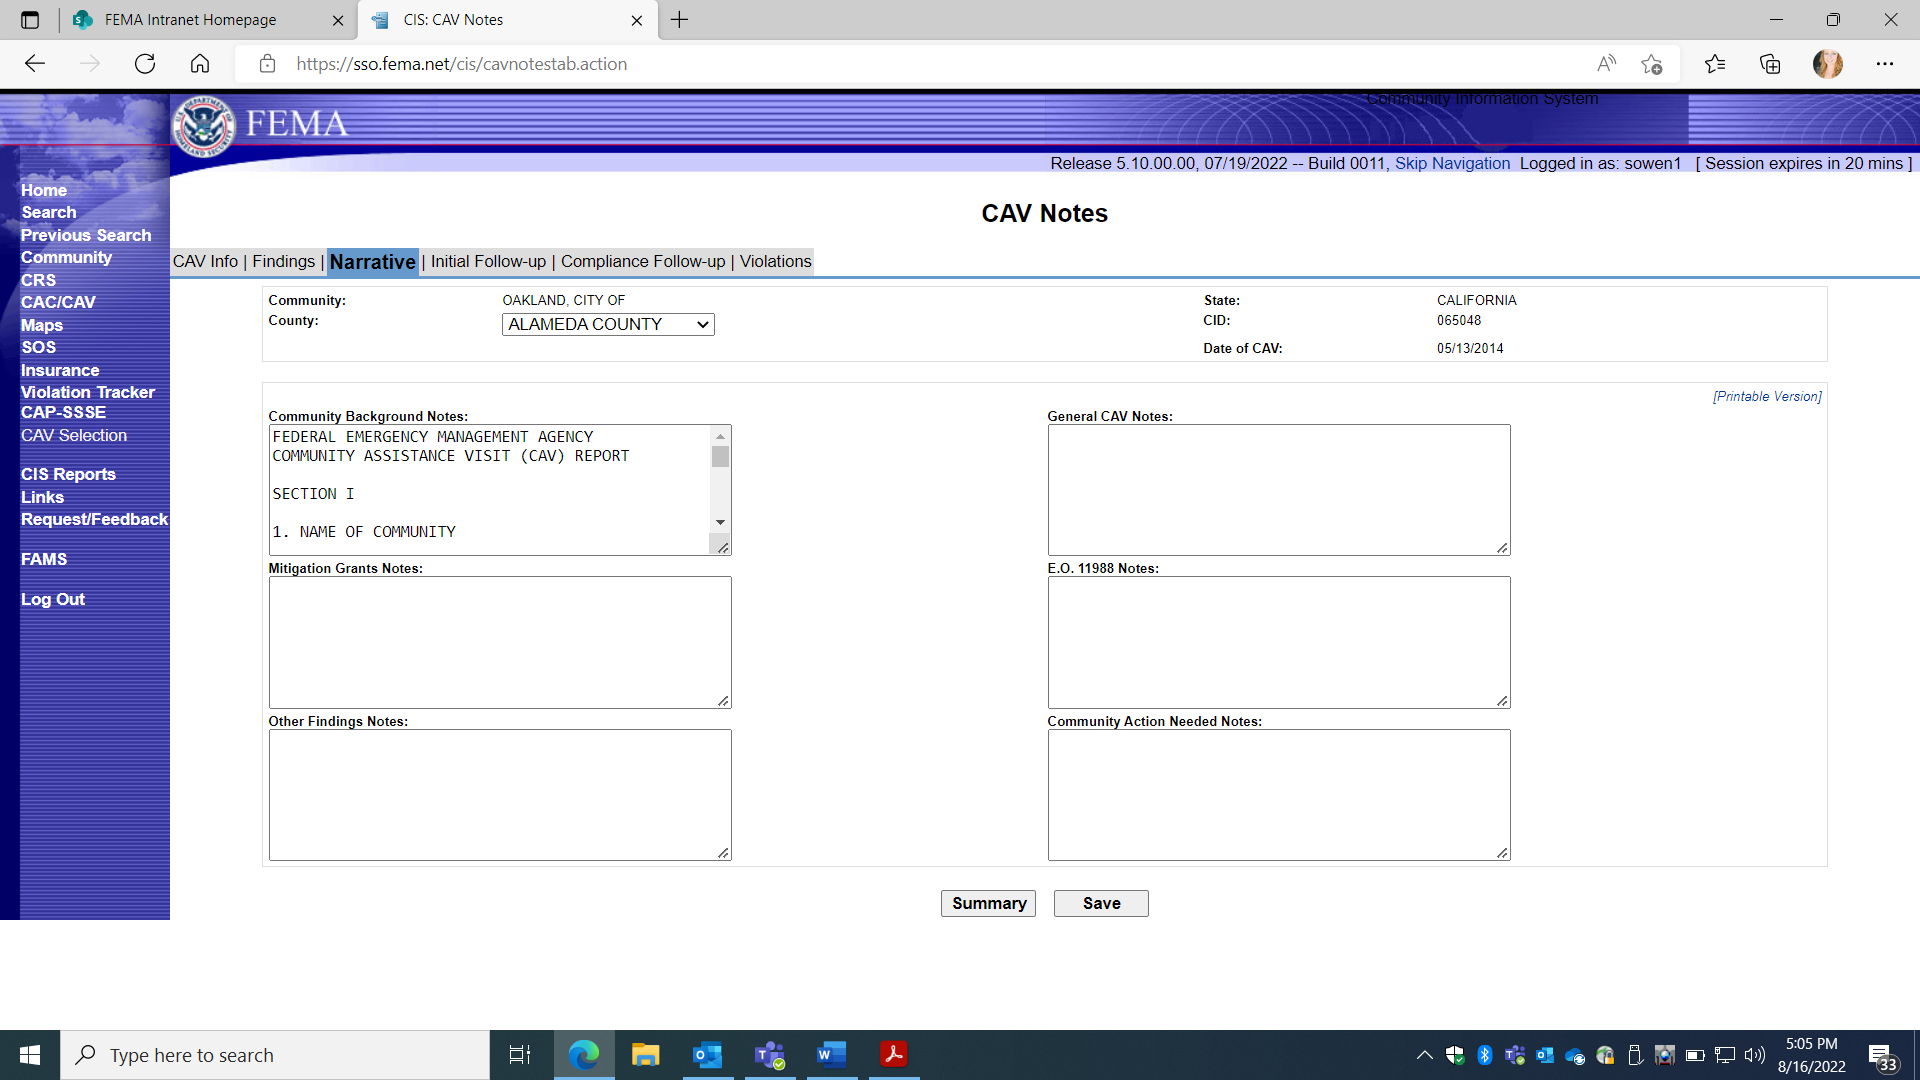This screenshot has width=1920, height=1080.
Task: Open browser Settings and more menu
Action: 1884,64
